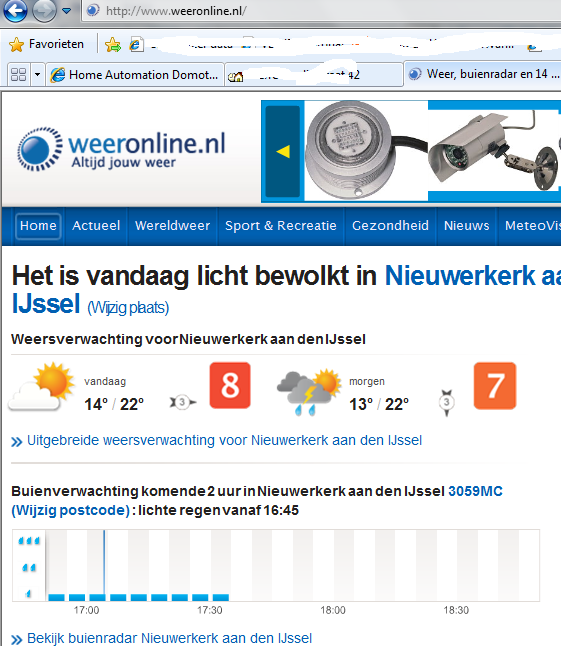Click the 17:30 label on rain chart
The image size is (561, 646).
click(x=210, y=610)
